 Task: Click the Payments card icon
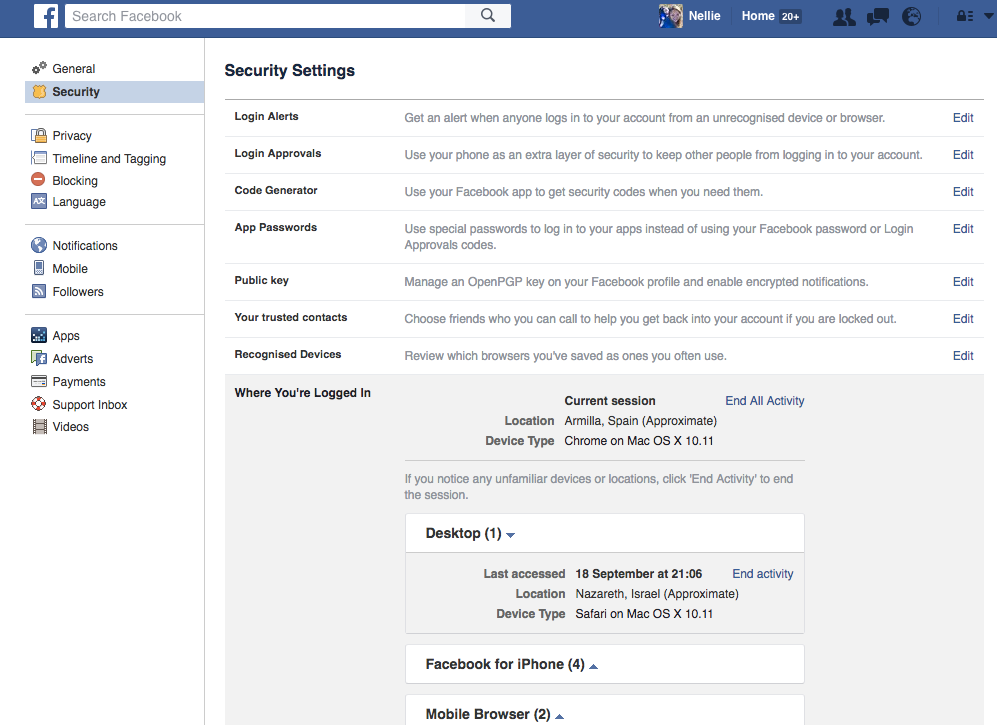click(39, 381)
